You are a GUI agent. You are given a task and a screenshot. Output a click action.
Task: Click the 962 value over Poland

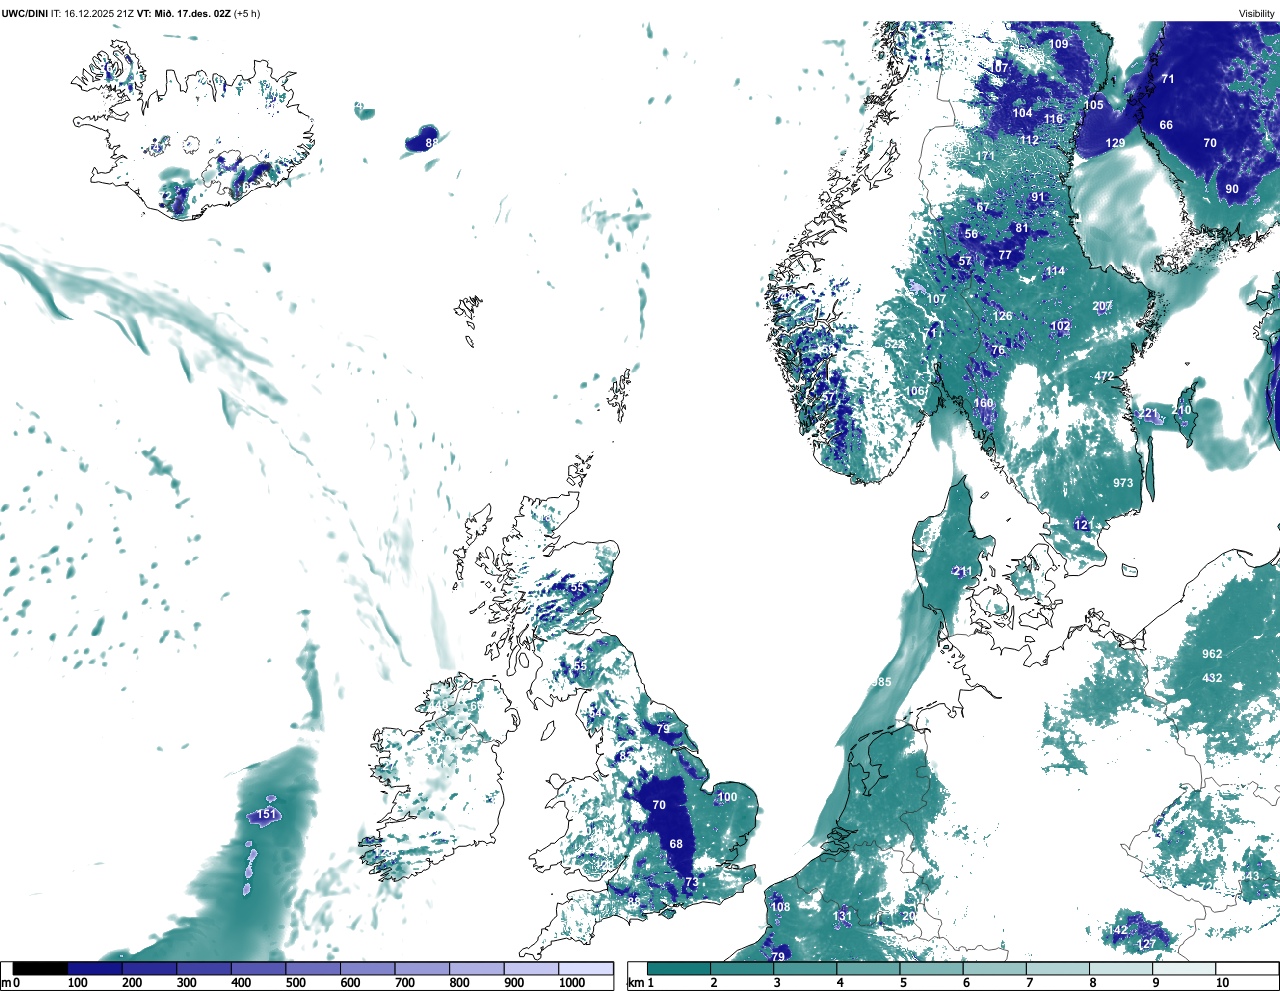1212,654
